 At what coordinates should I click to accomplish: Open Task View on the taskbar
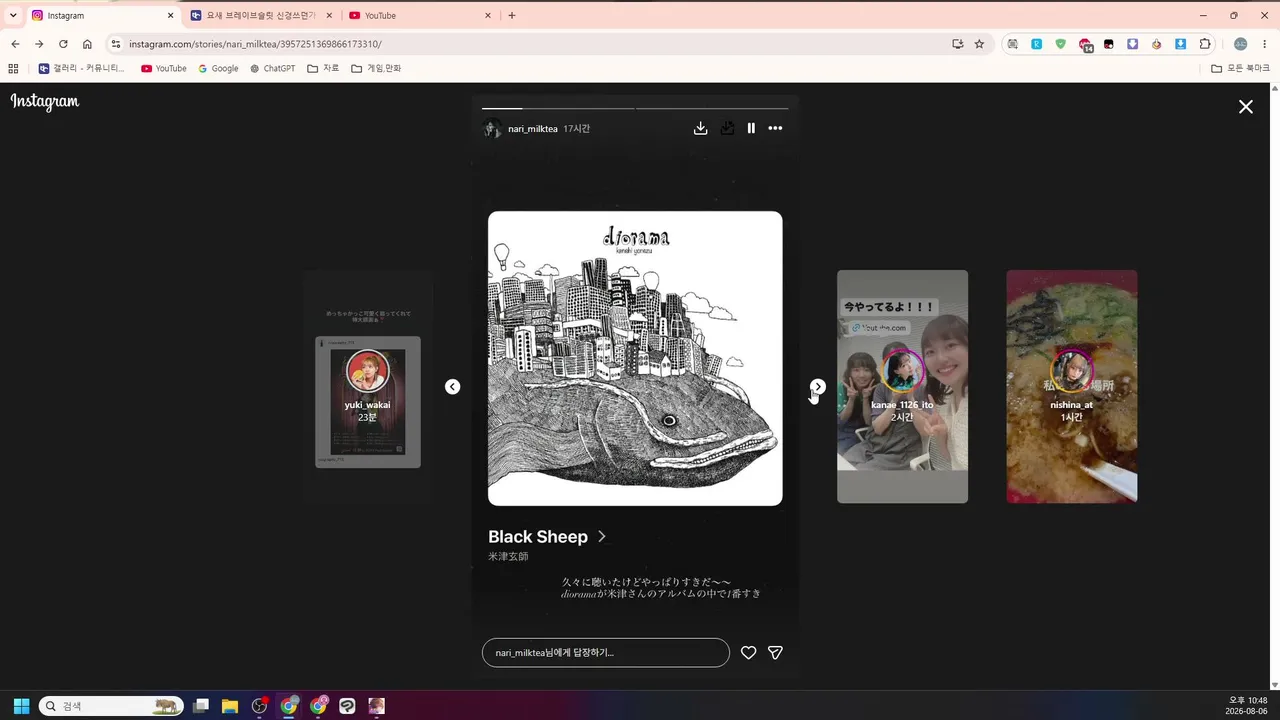(201, 706)
